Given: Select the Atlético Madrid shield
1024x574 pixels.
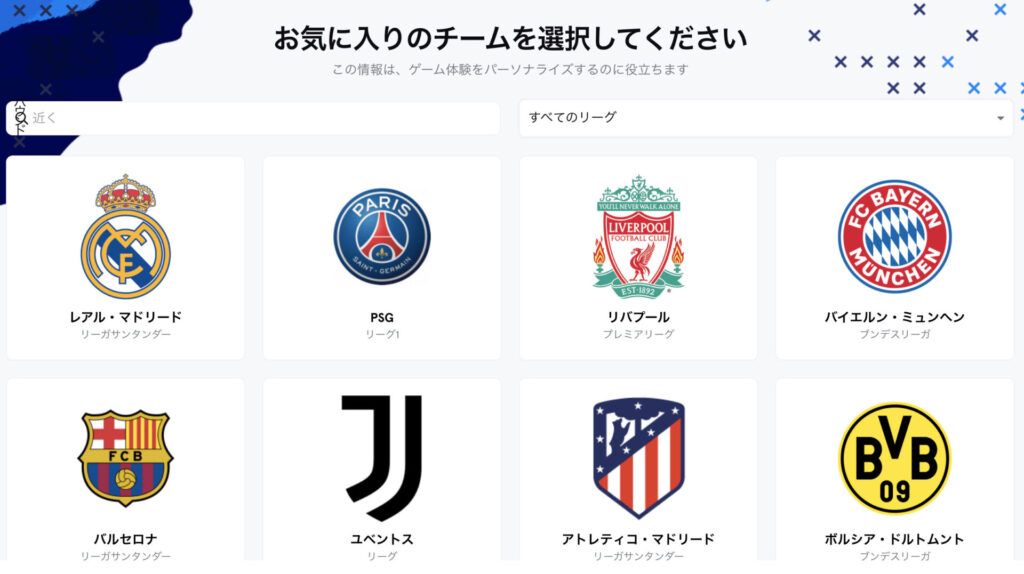Looking at the screenshot, I should (x=638, y=458).
